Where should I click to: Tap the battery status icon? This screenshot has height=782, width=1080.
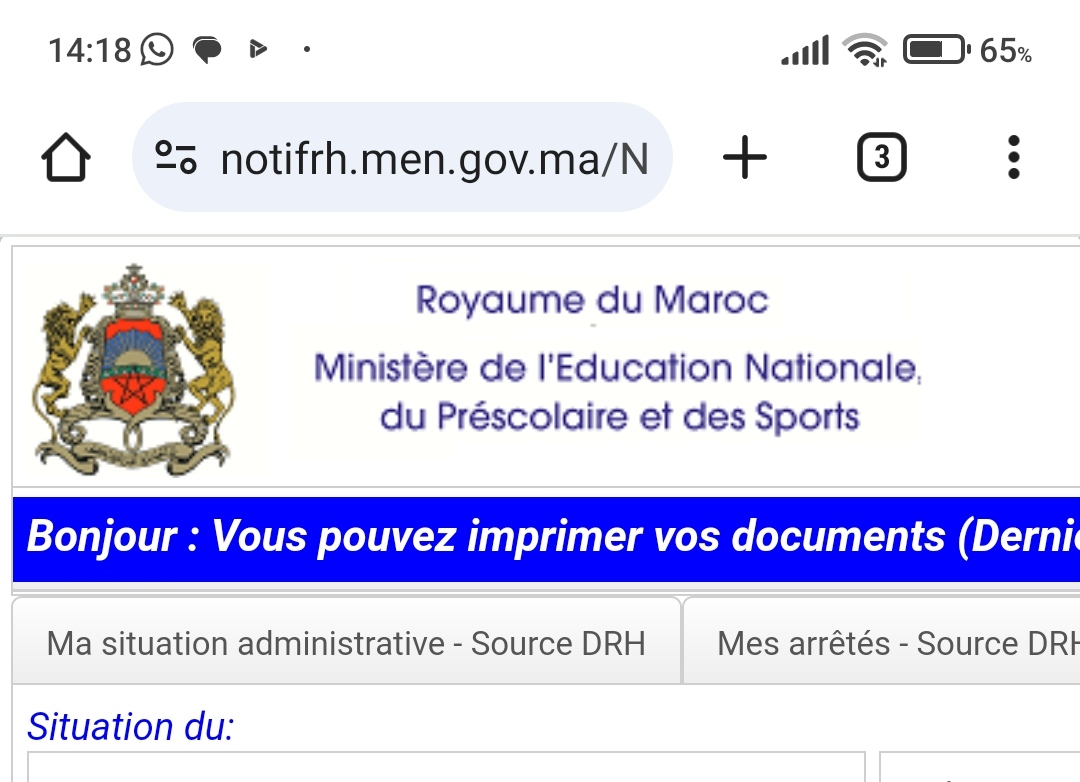click(936, 49)
